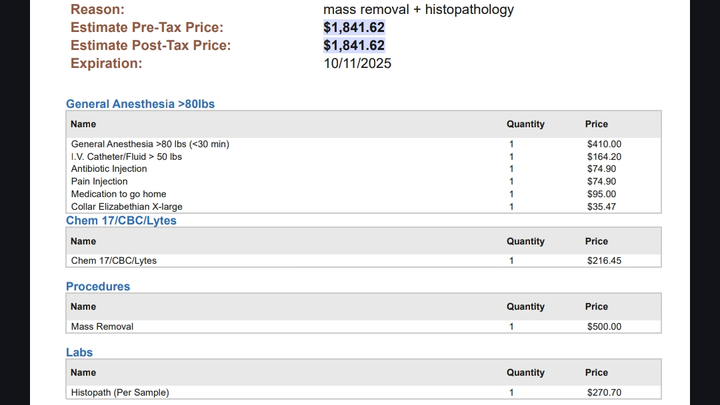Click the expiration date 10/11/2025

[357, 64]
